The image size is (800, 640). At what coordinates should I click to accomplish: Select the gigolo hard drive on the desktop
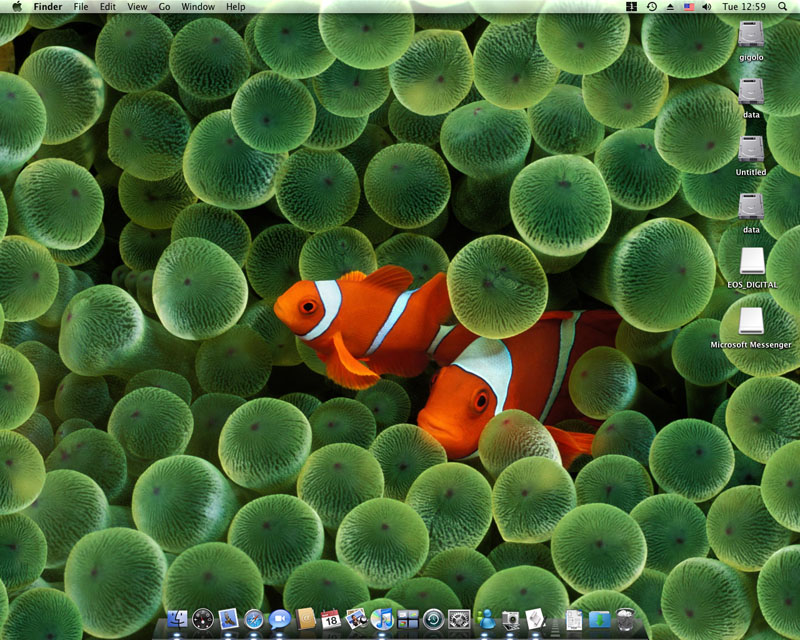751,34
